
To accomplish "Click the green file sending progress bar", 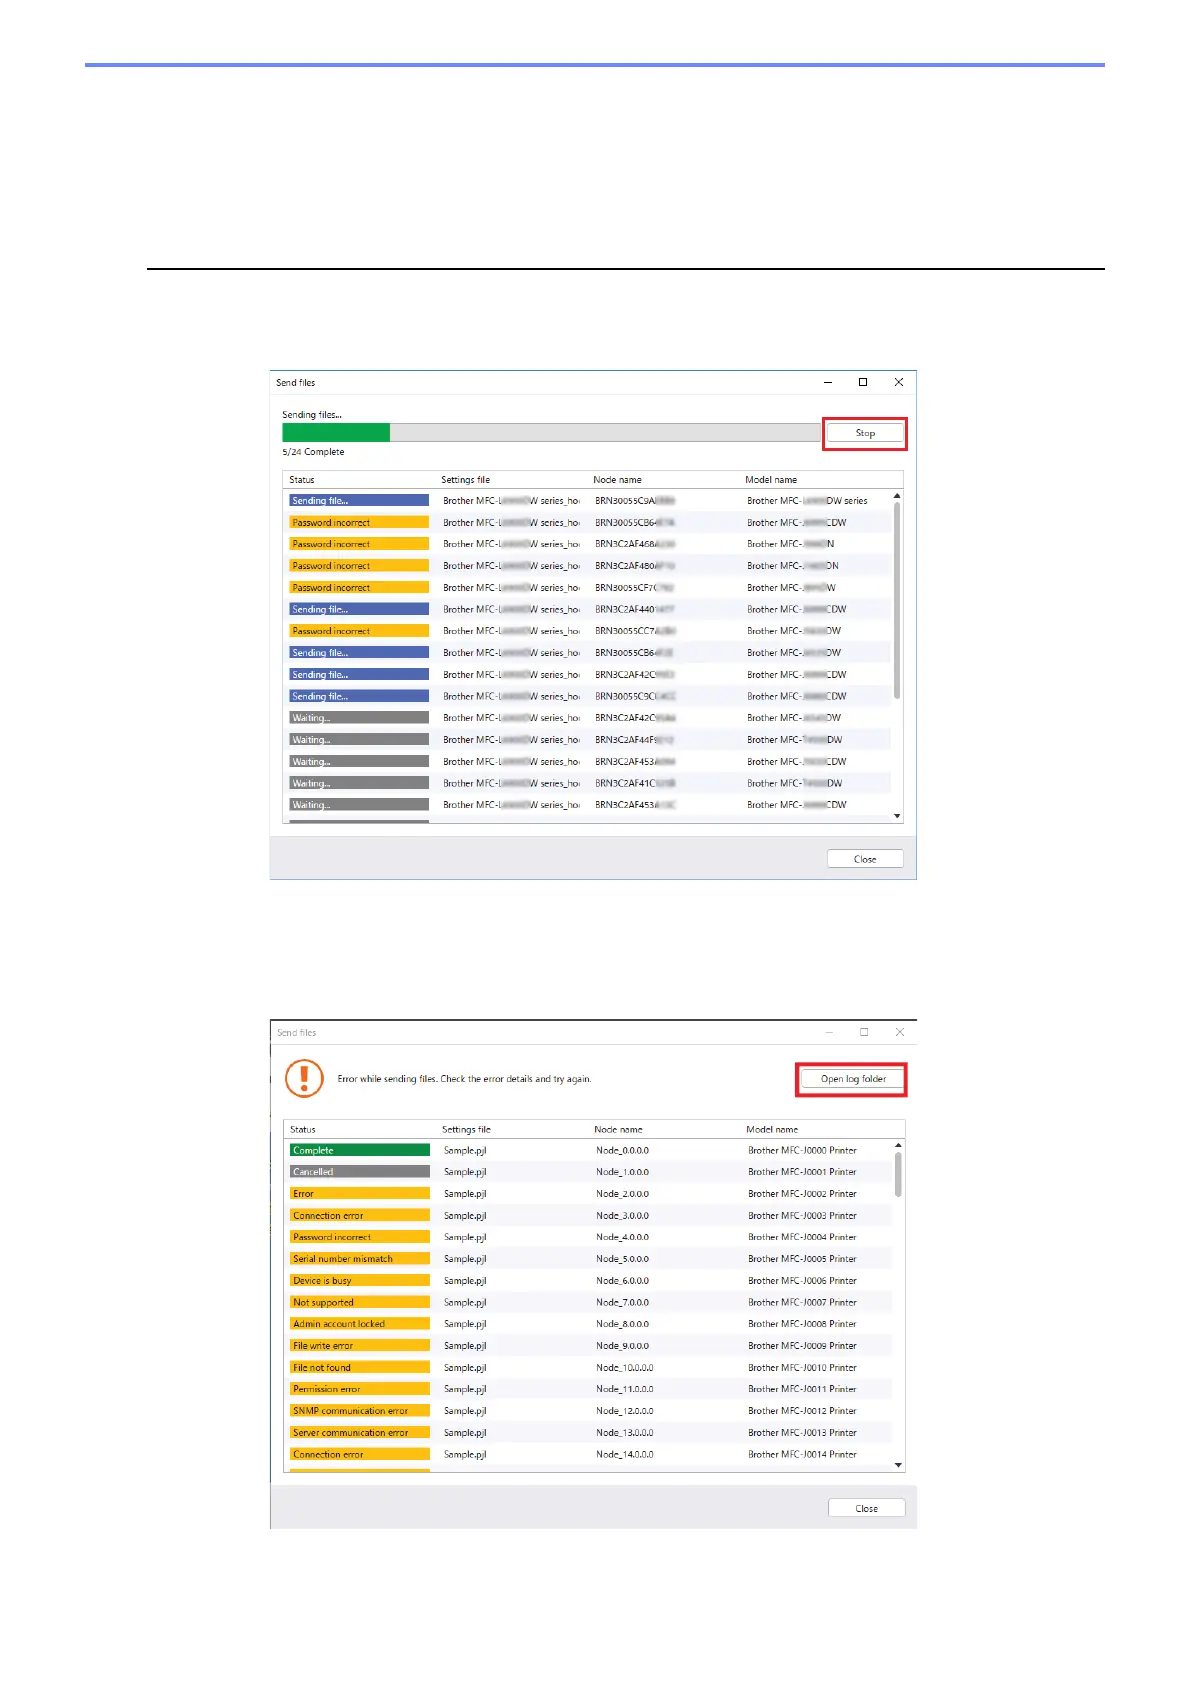I will [x=336, y=432].
